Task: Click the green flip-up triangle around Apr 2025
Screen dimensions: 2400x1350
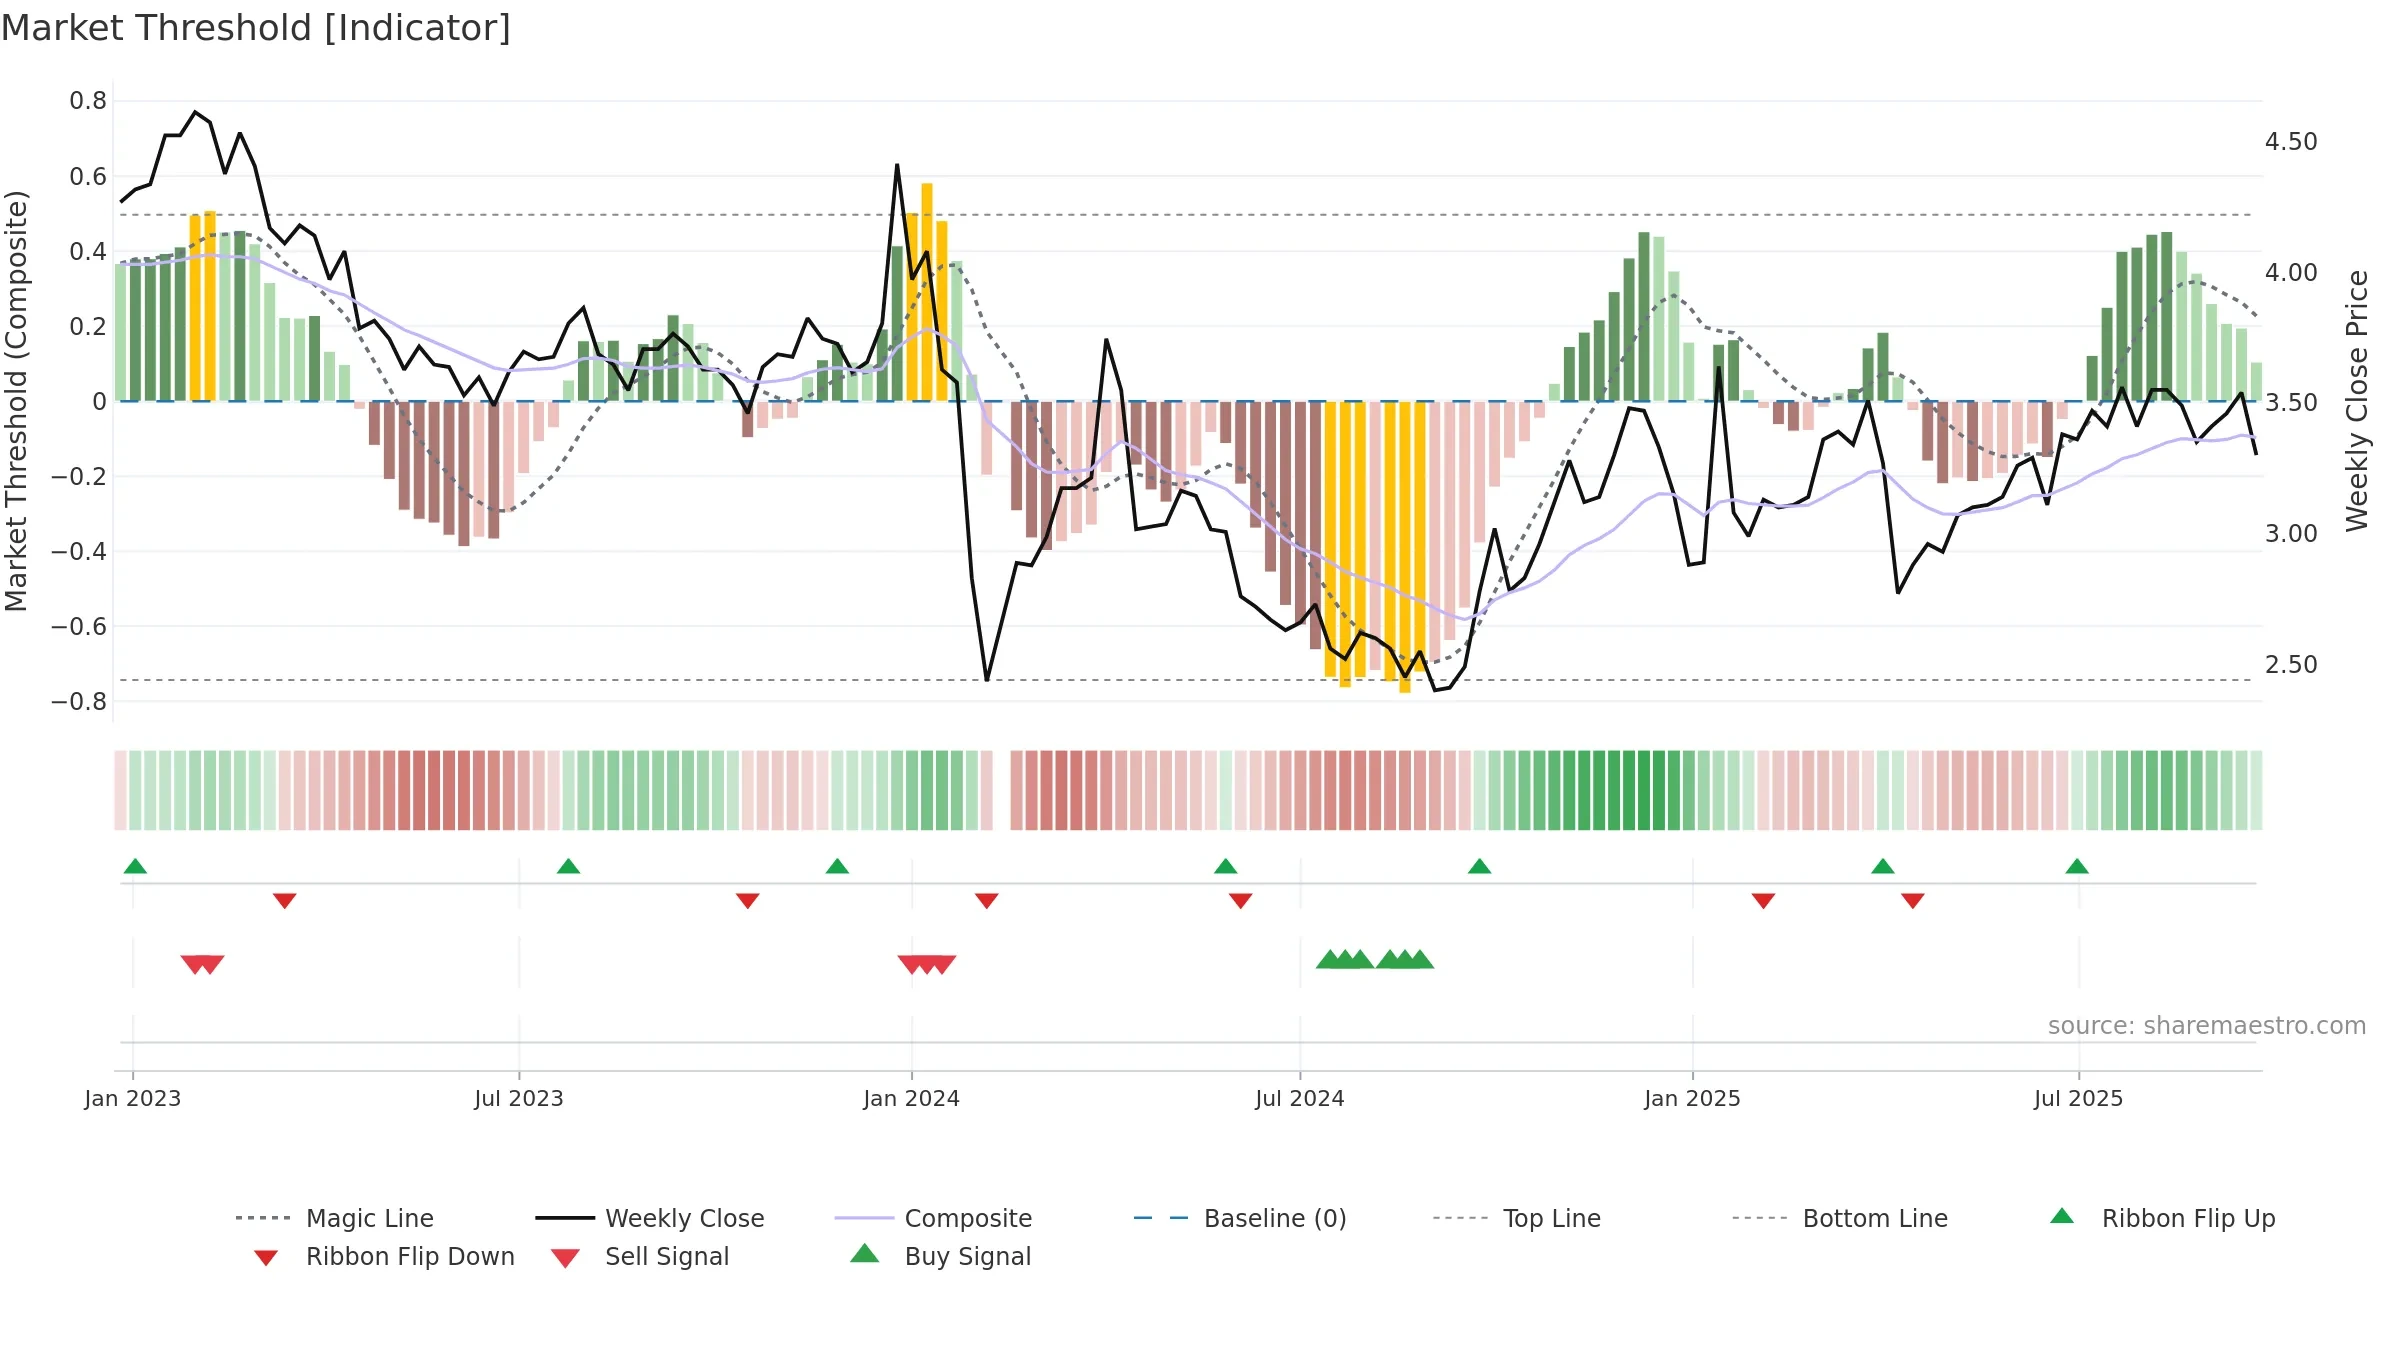Action: [x=1883, y=866]
